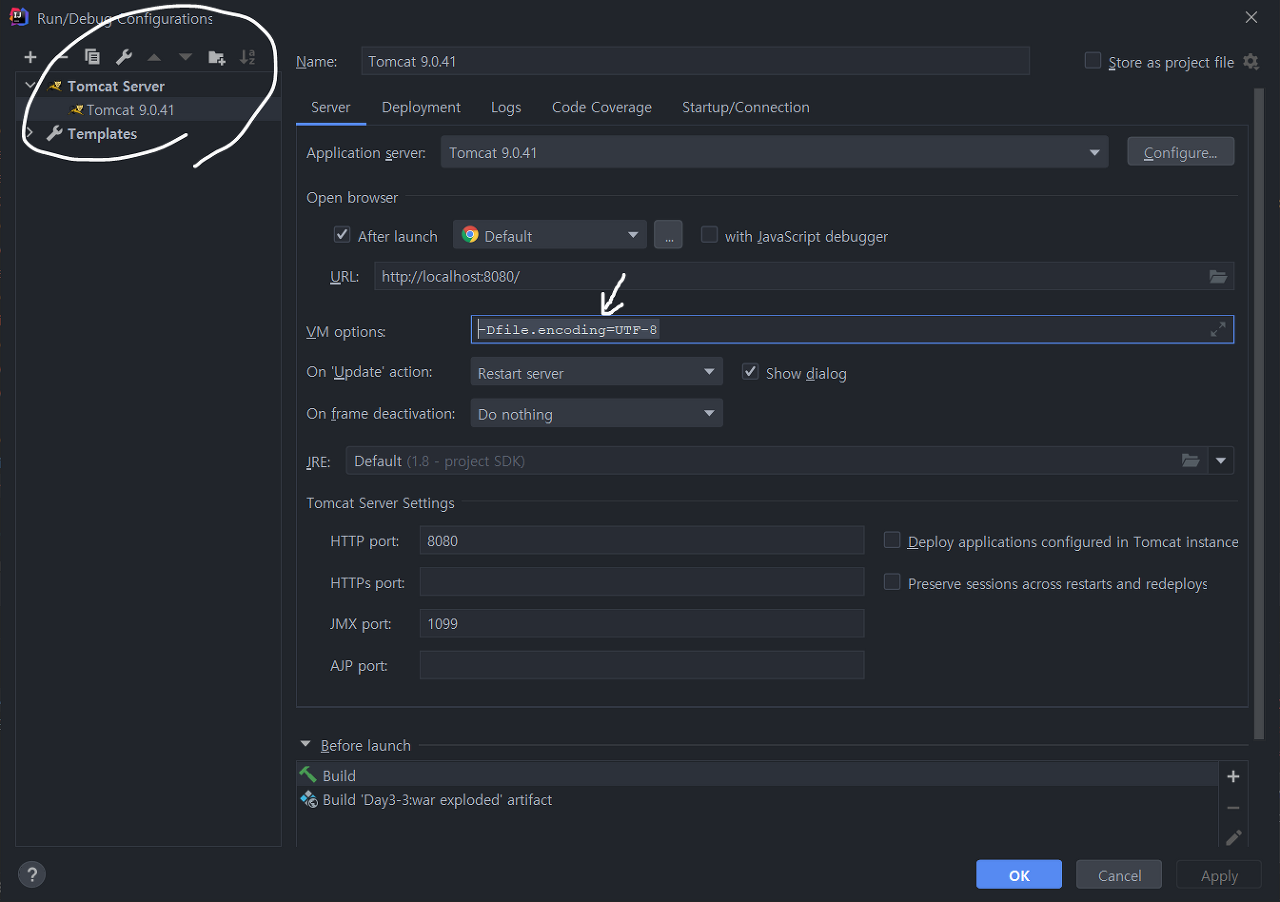1280x902 pixels.
Task: Select the Build hammer task row
Action: 757,775
